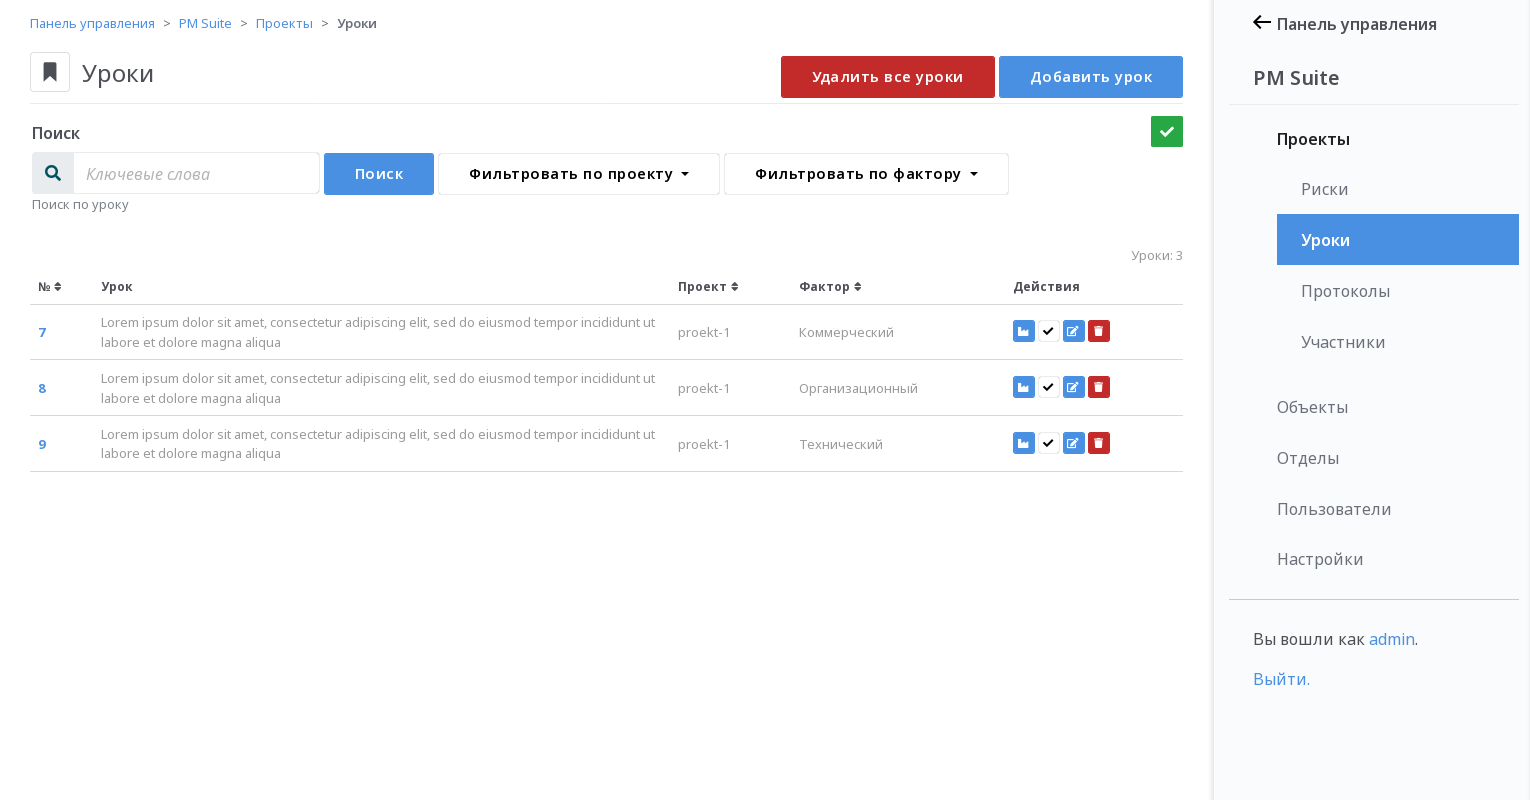
Task: Edit lesson 8 with the pencil icon
Action: click(x=1074, y=387)
